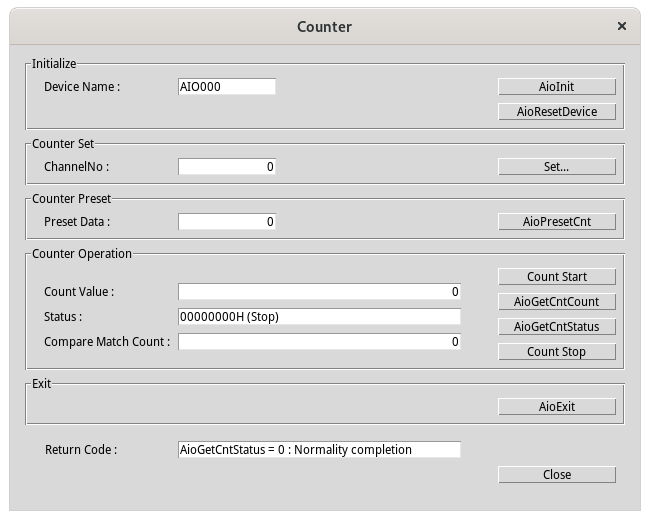Open counter settings with Set... button
This screenshot has height=520, width=650.
556,167
